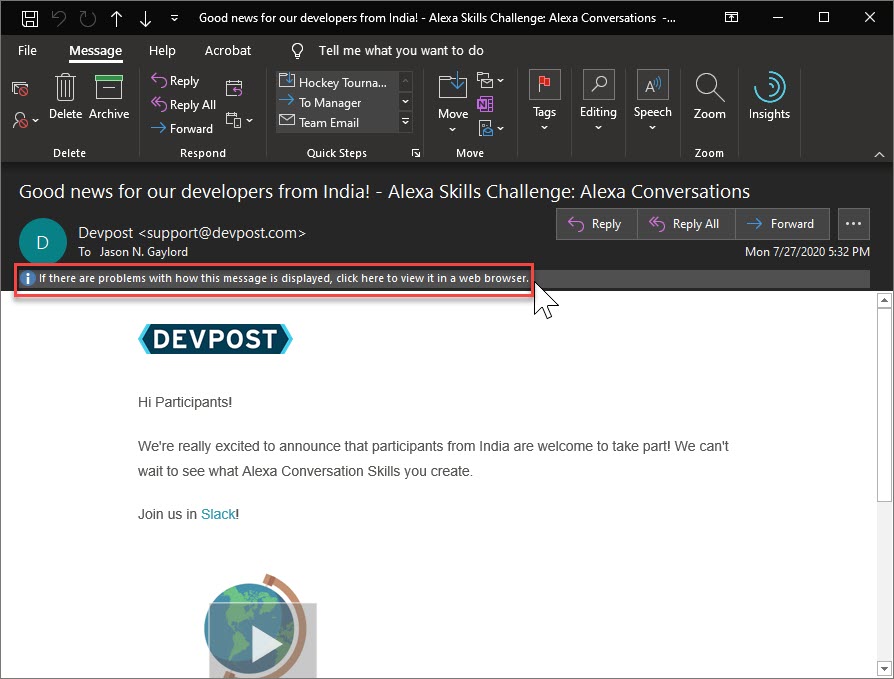Screen dimensions: 894x679
Task: Click the Undo arrow icon
Action: [59, 18]
